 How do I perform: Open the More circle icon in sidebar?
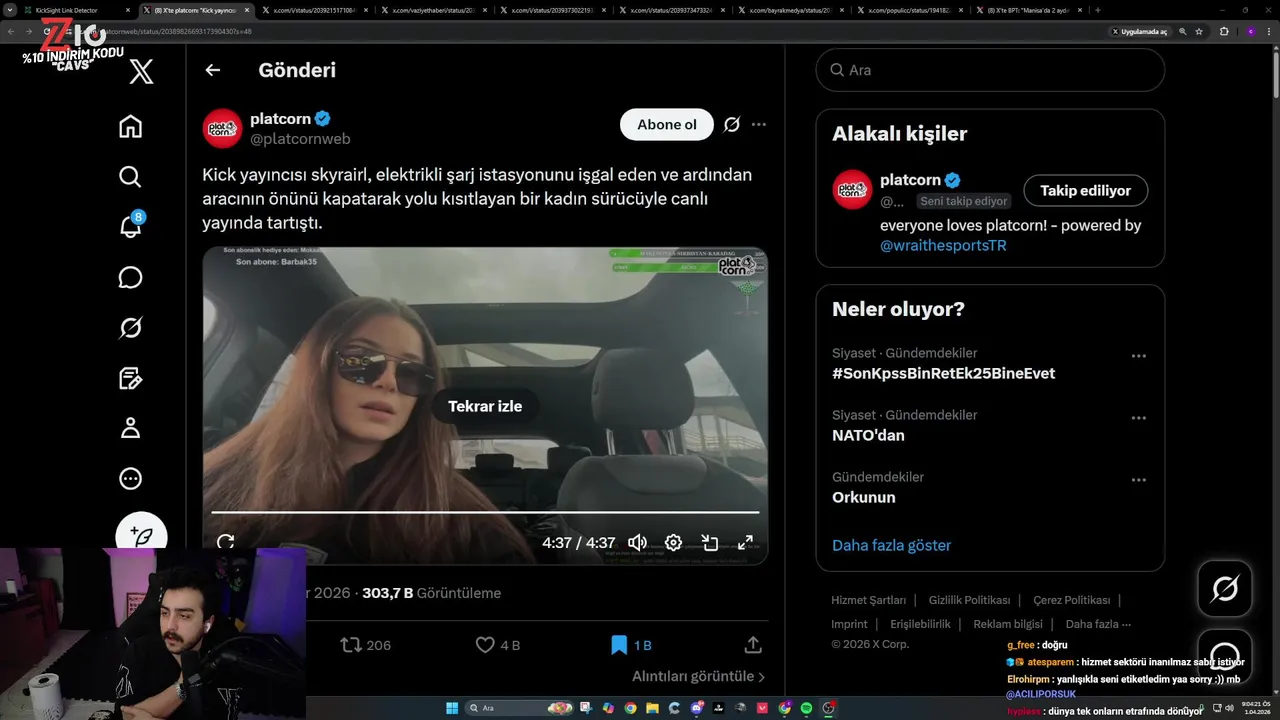[130, 479]
